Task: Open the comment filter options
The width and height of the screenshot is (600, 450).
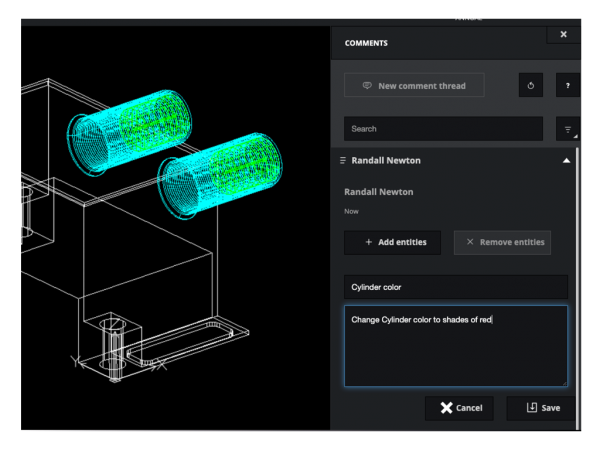Action: coord(567,129)
